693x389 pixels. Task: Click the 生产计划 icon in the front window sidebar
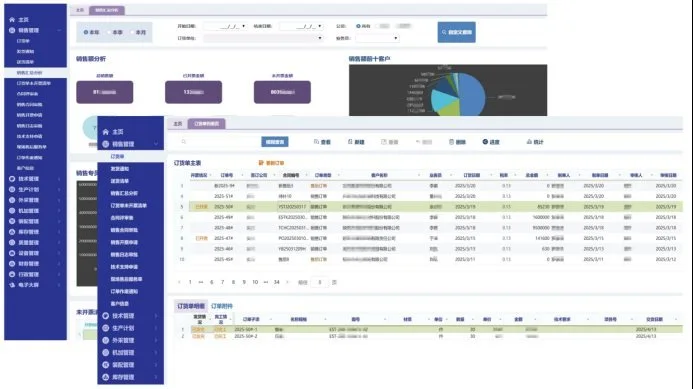pos(106,328)
